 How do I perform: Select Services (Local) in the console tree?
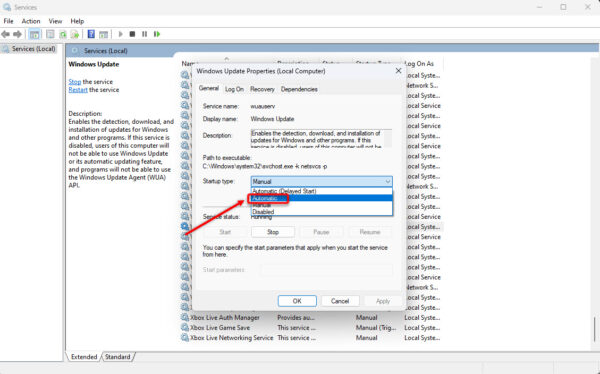[33, 49]
